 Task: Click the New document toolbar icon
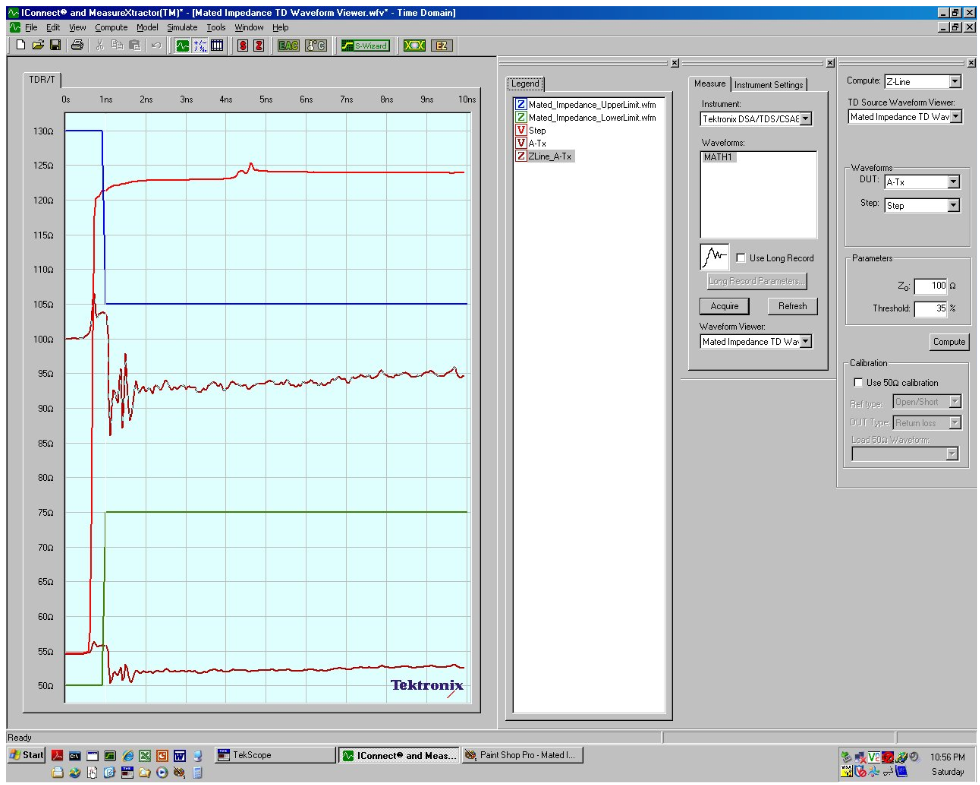(x=21, y=45)
